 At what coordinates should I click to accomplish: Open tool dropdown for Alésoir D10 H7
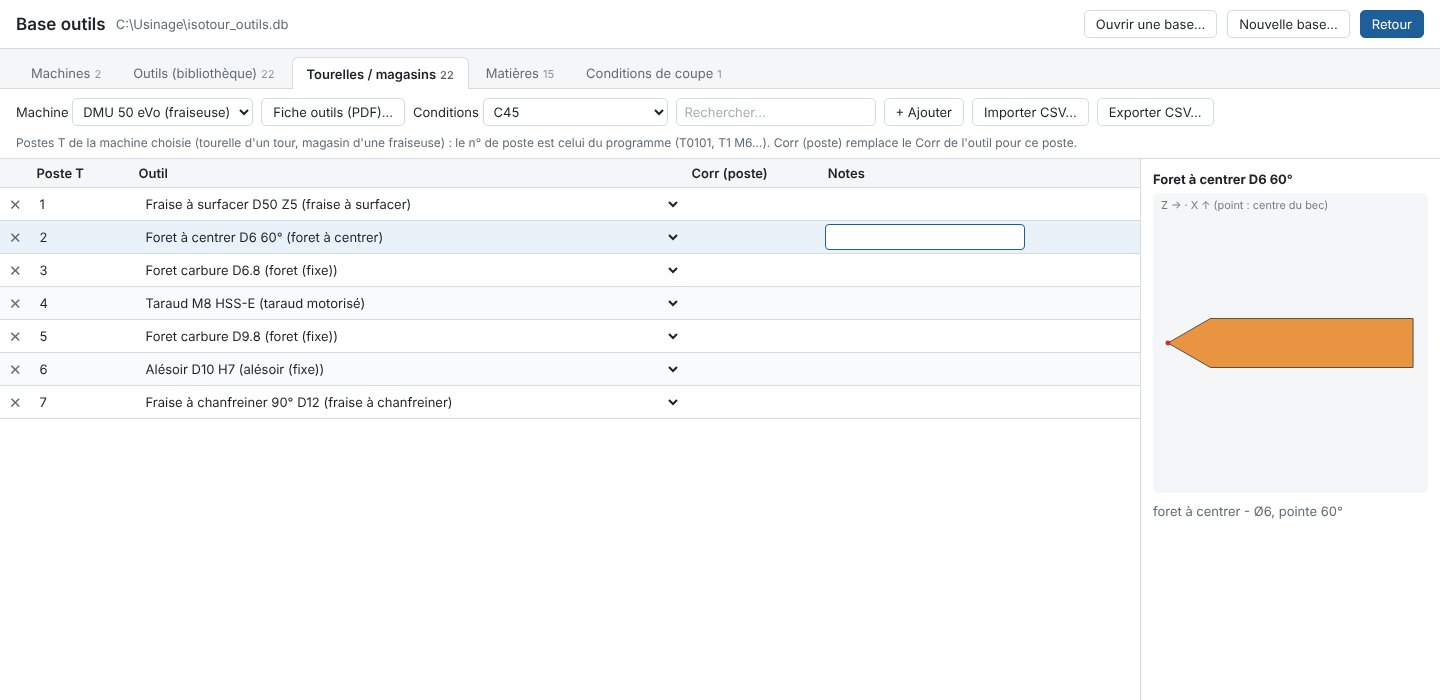[410, 369]
